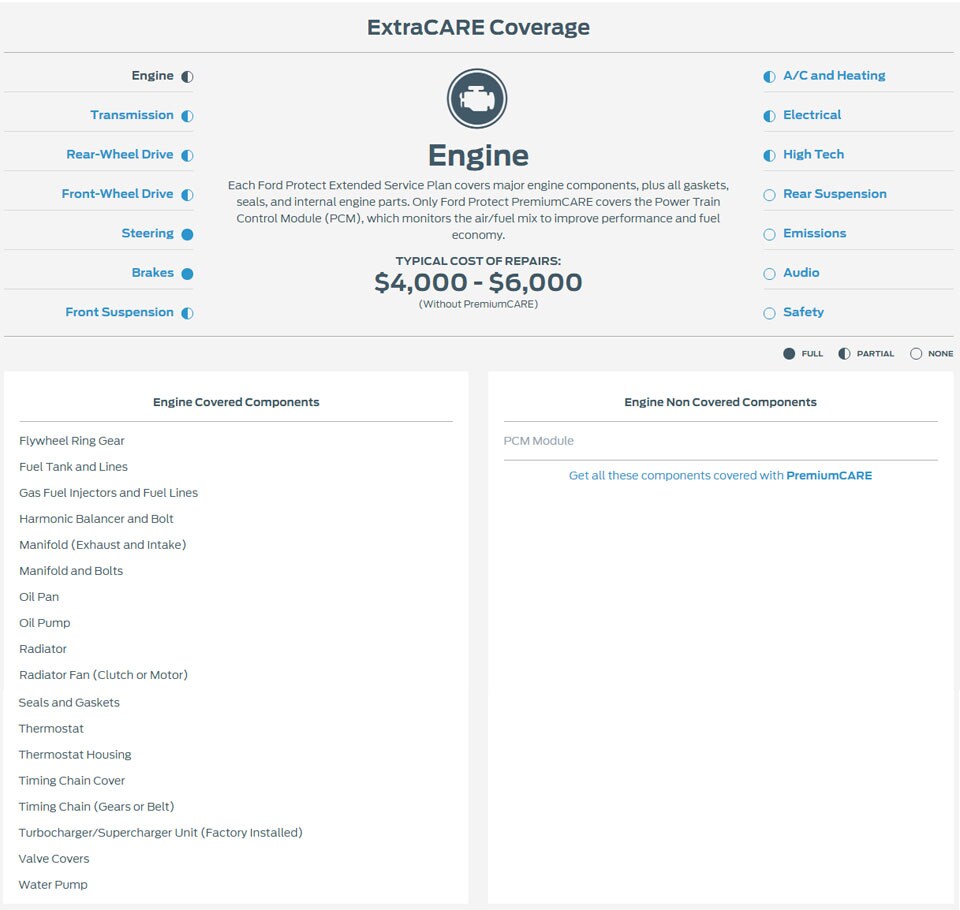Switch to the Transmission coverage category
This screenshot has width=960, height=910.
(132, 115)
